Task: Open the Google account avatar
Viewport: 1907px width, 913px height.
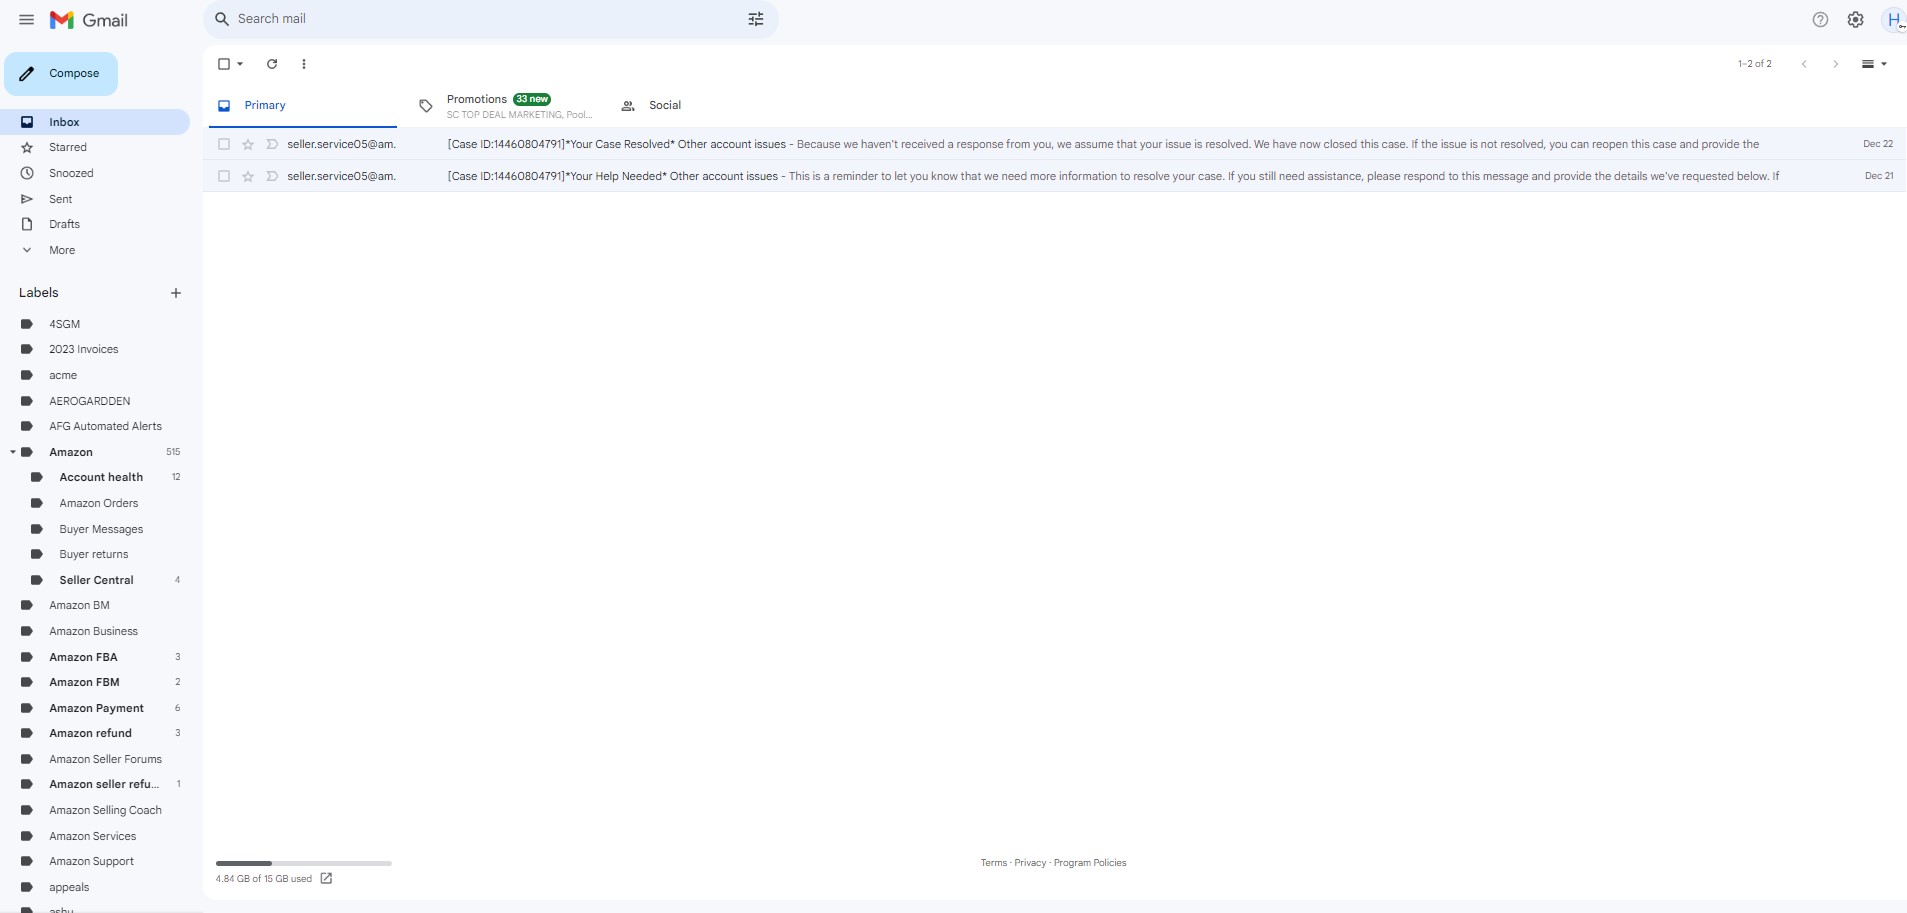Action: [x=1893, y=20]
